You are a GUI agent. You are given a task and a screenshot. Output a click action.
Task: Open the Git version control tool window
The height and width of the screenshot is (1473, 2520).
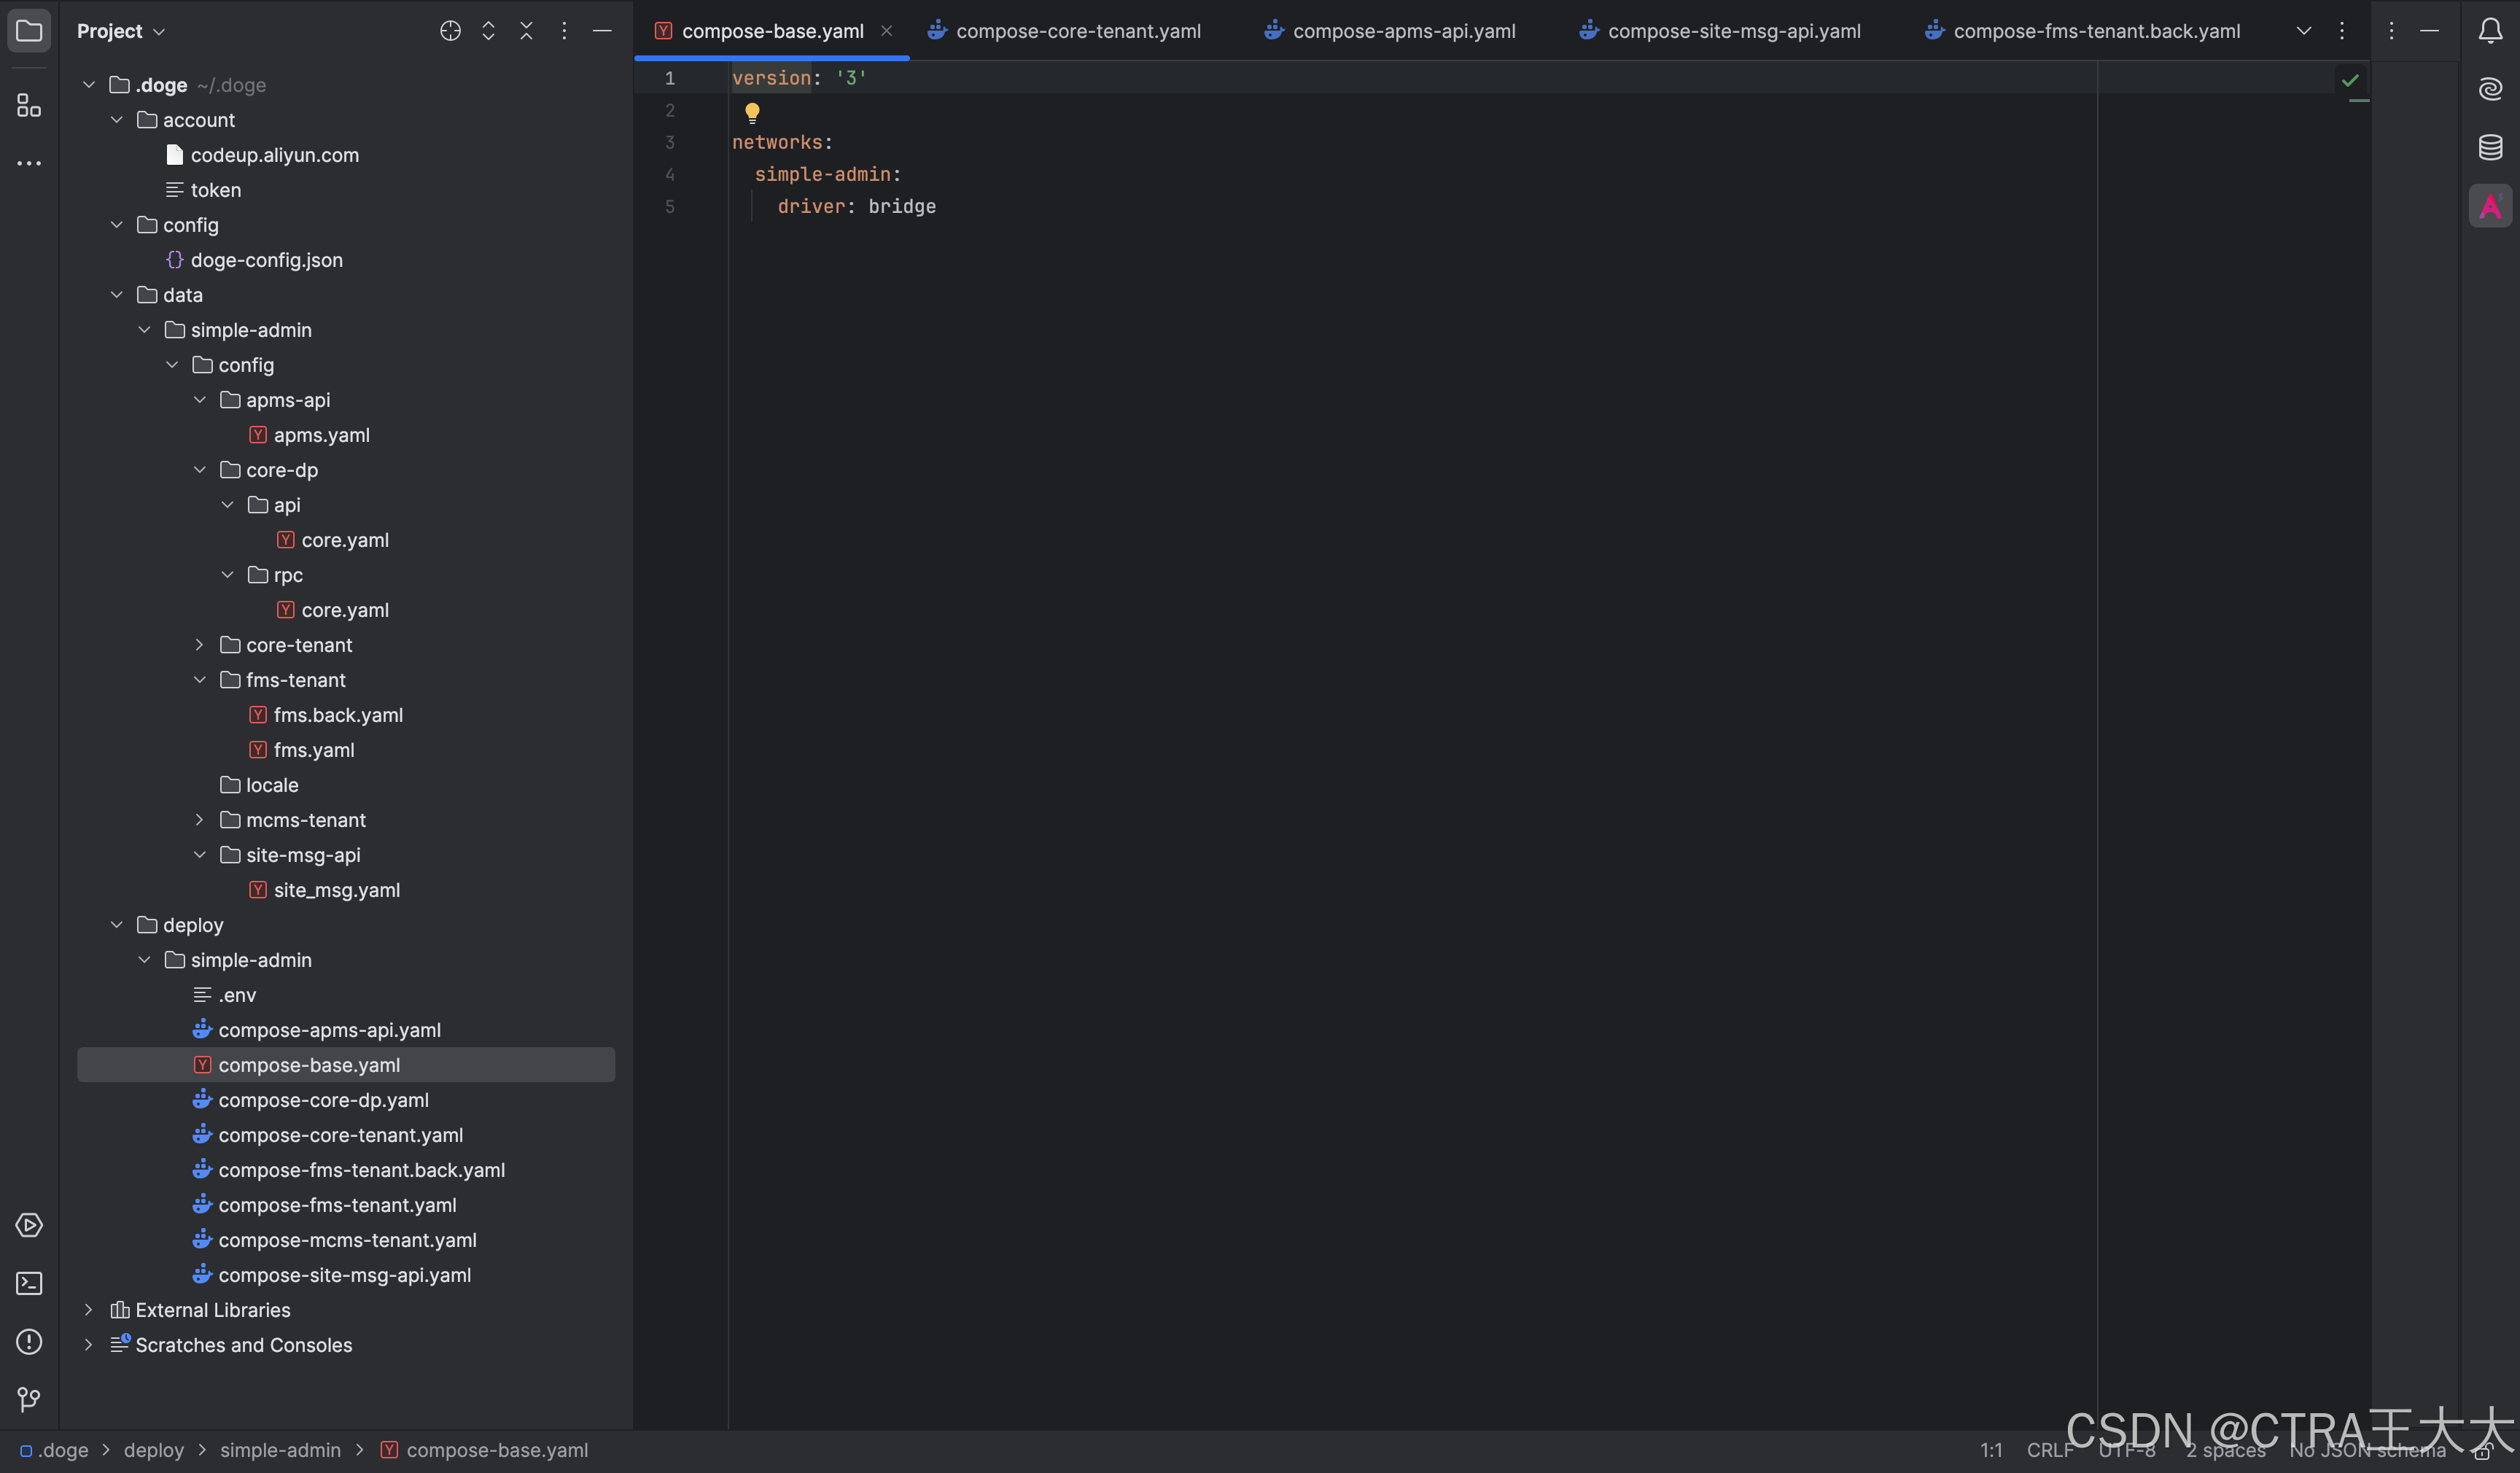tap(29, 1399)
